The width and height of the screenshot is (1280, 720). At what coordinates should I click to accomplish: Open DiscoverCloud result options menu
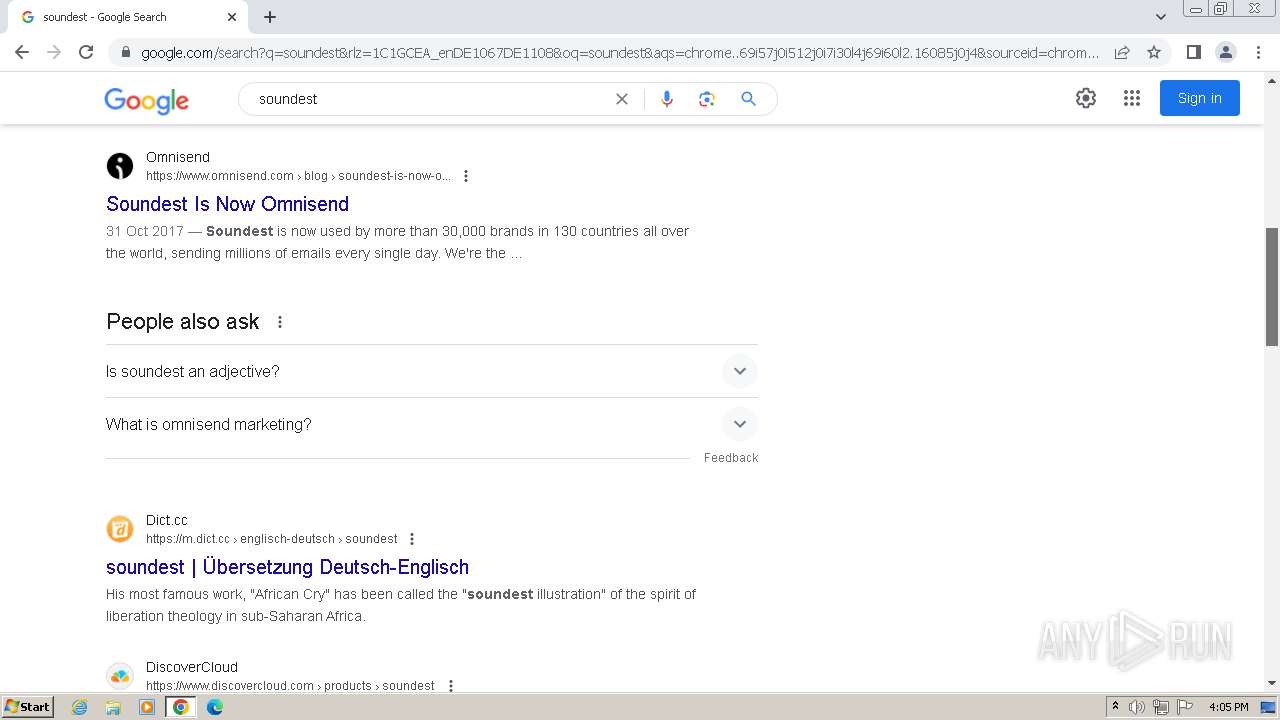(451, 686)
